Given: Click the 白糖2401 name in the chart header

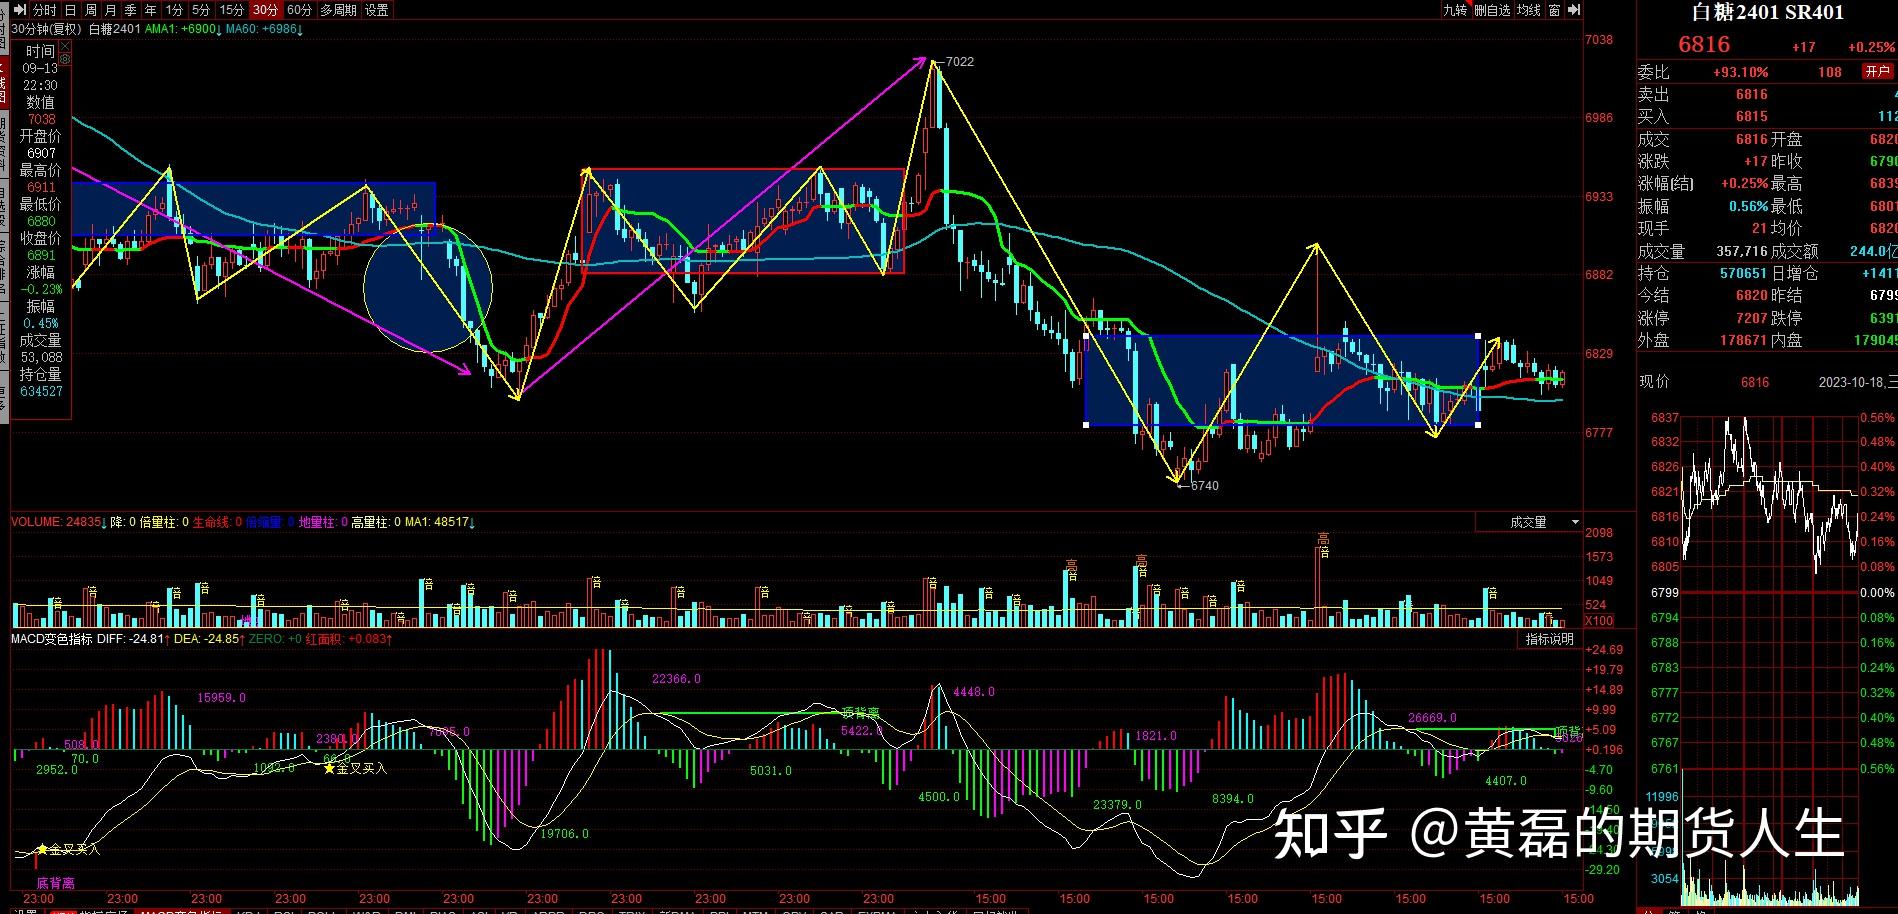Looking at the screenshot, I should (x=114, y=29).
